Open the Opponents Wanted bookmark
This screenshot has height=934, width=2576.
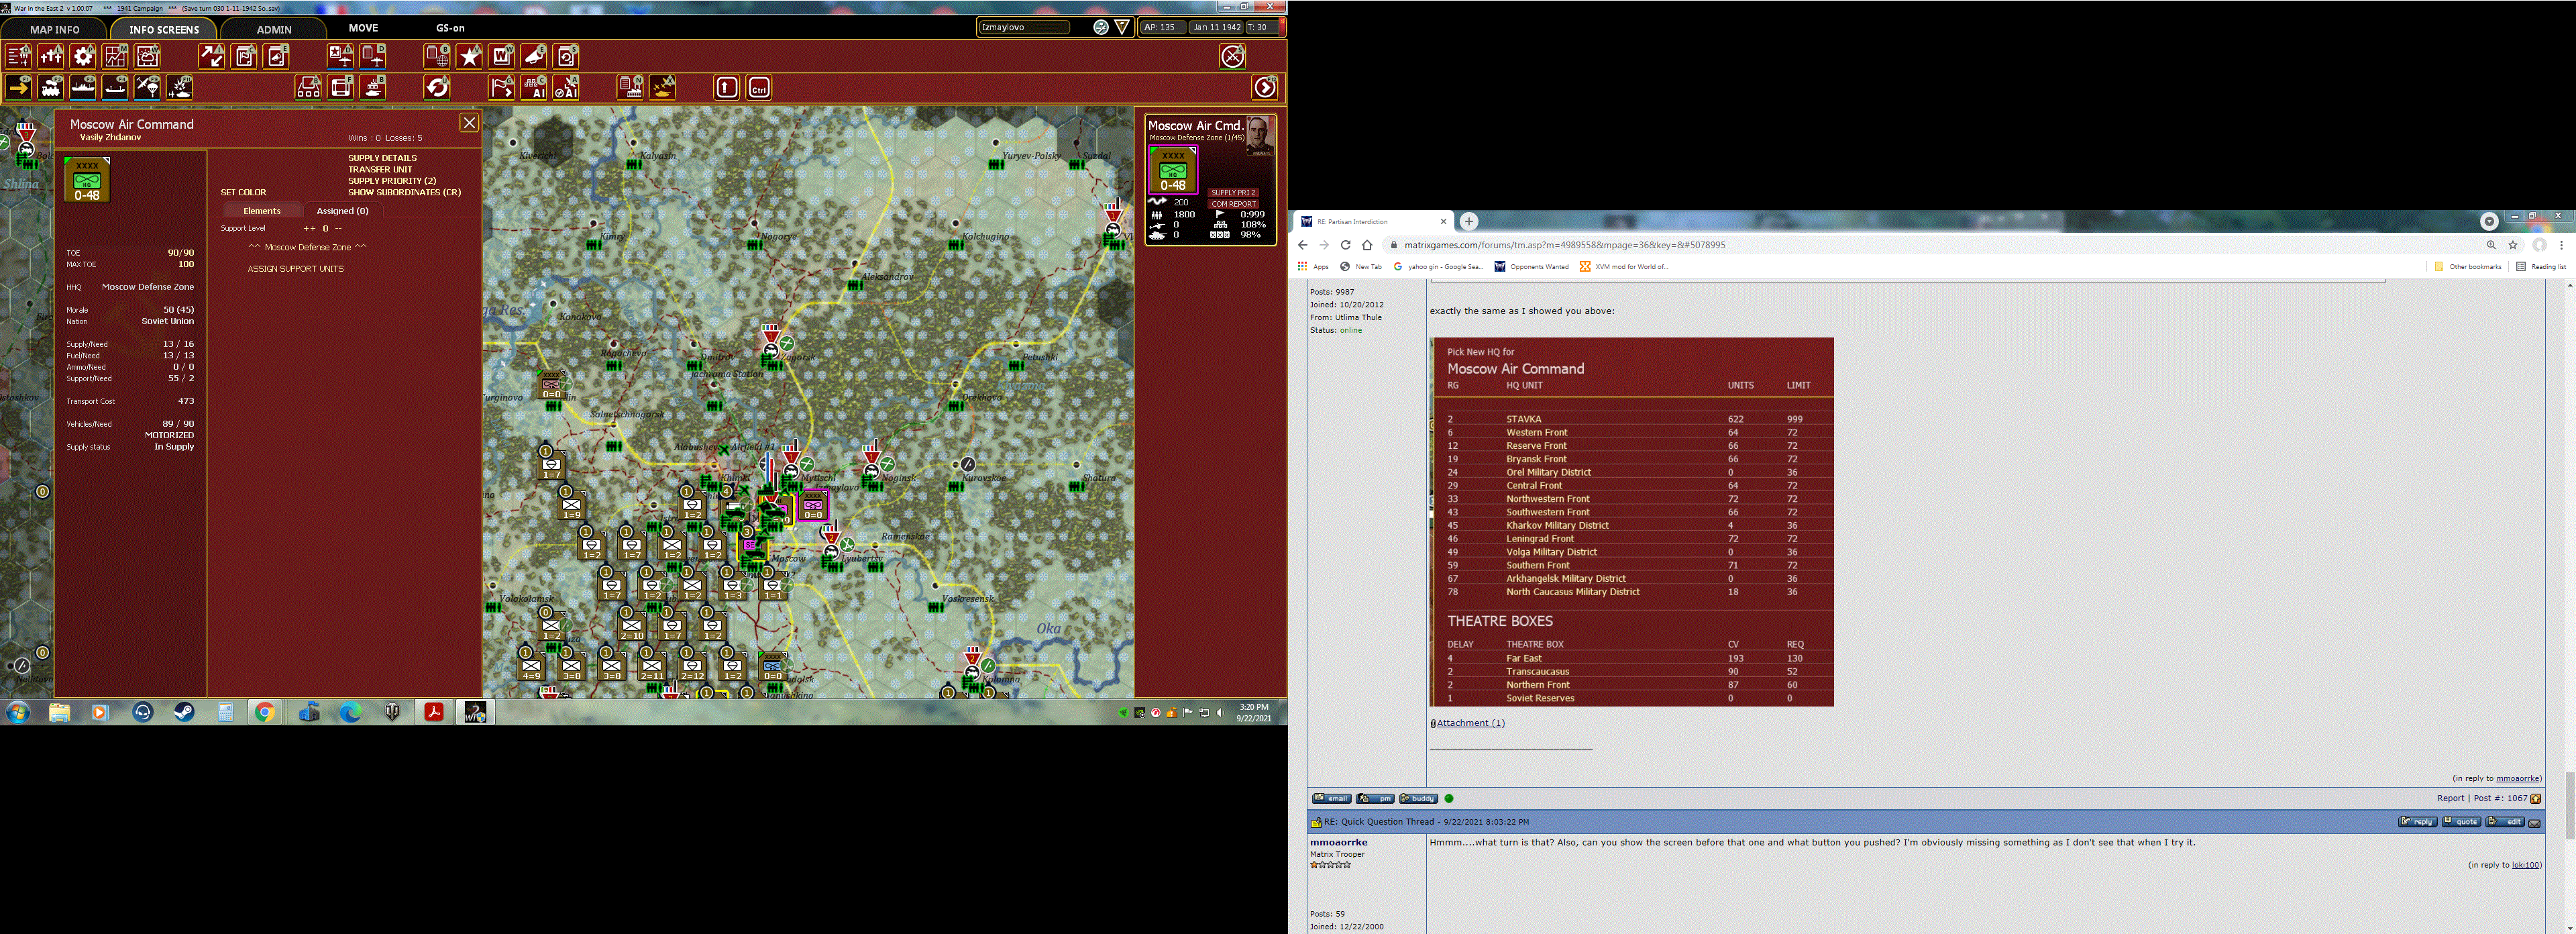pyautogui.click(x=1531, y=267)
